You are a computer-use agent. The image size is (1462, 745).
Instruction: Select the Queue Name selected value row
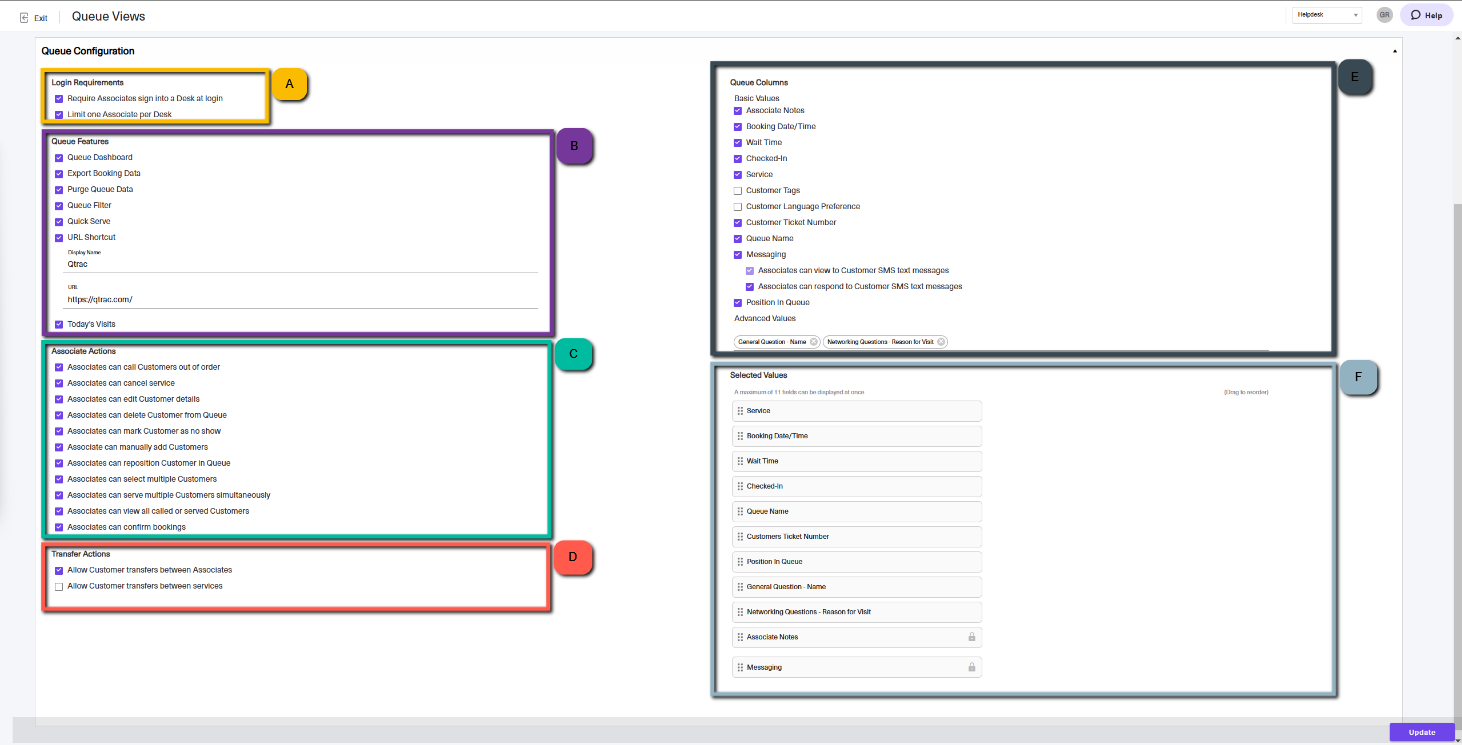(857, 511)
